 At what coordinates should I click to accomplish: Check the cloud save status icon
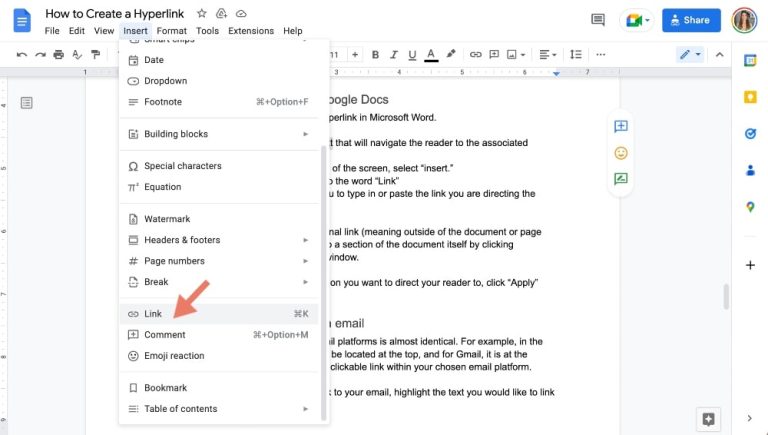point(241,14)
